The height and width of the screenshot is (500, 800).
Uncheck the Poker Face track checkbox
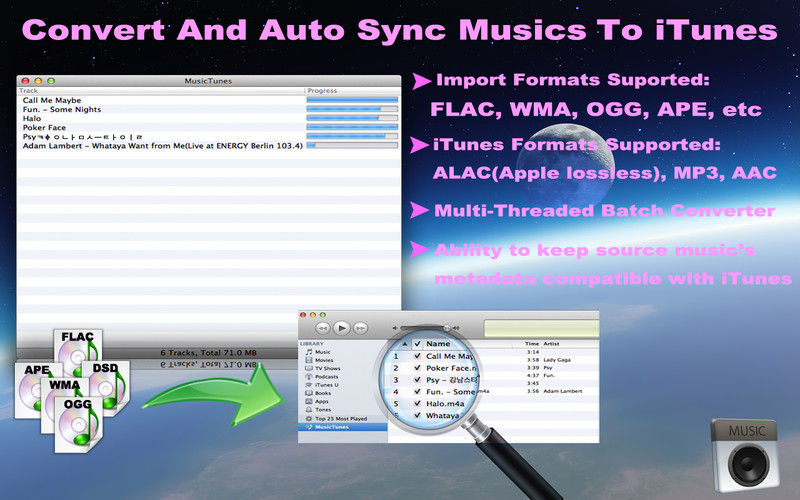pos(418,368)
